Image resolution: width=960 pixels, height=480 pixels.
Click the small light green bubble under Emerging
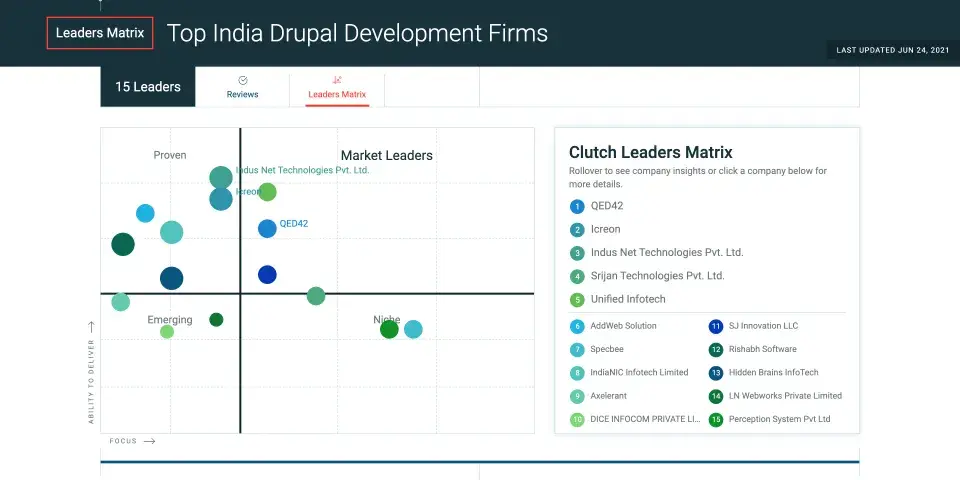click(x=167, y=331)
